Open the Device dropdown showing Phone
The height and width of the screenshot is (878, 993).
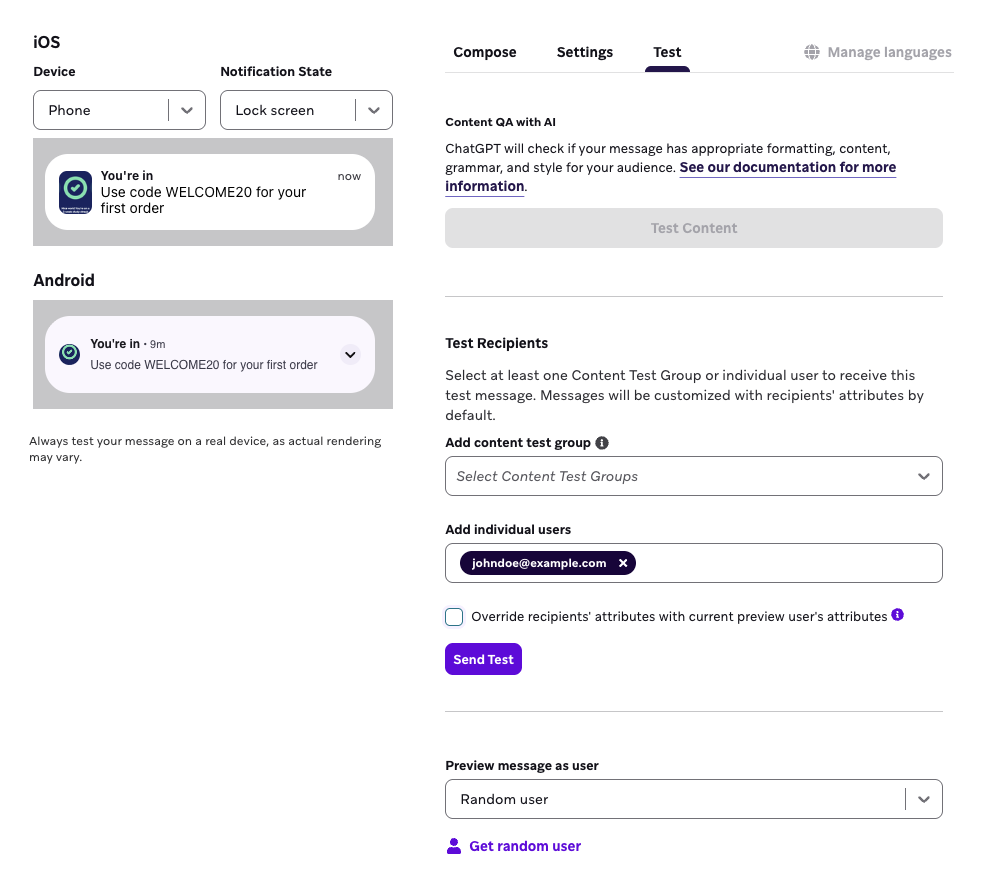tap(119, 110)
